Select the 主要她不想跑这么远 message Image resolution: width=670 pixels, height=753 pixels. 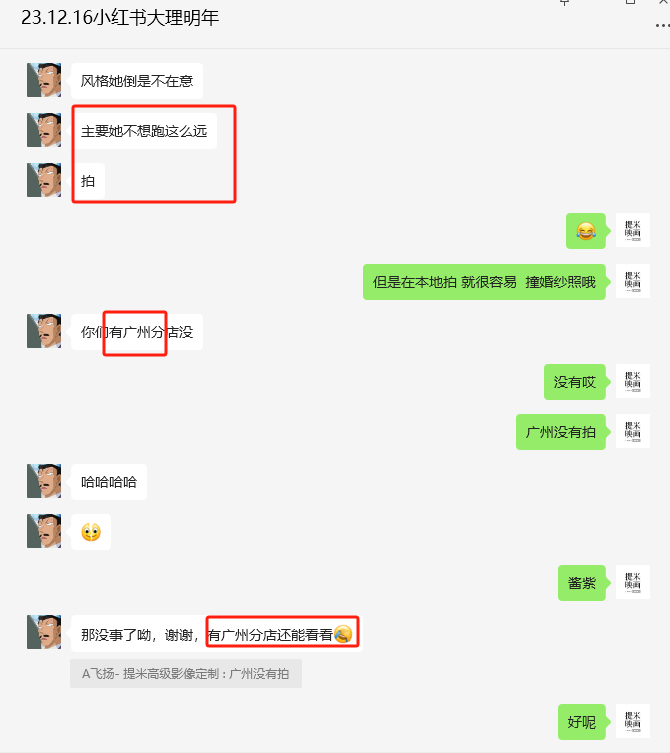144,131
